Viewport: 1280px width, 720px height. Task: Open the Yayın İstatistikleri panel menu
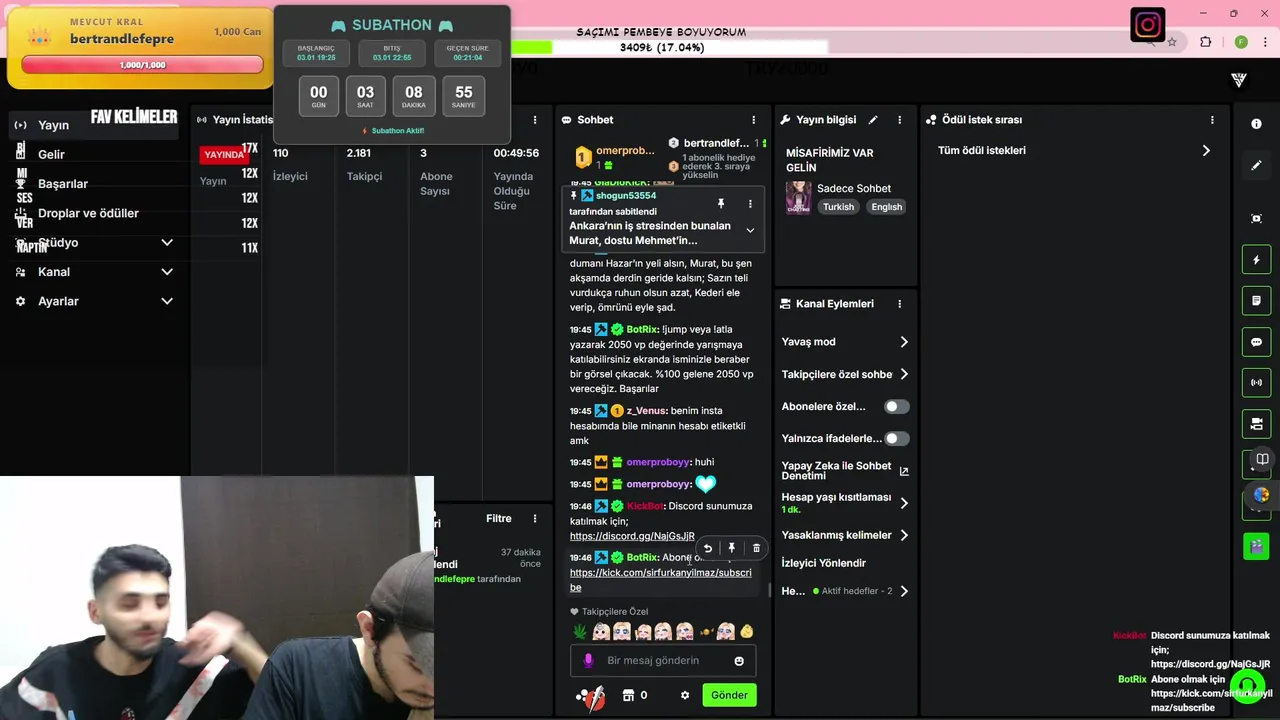coord(535,120)
